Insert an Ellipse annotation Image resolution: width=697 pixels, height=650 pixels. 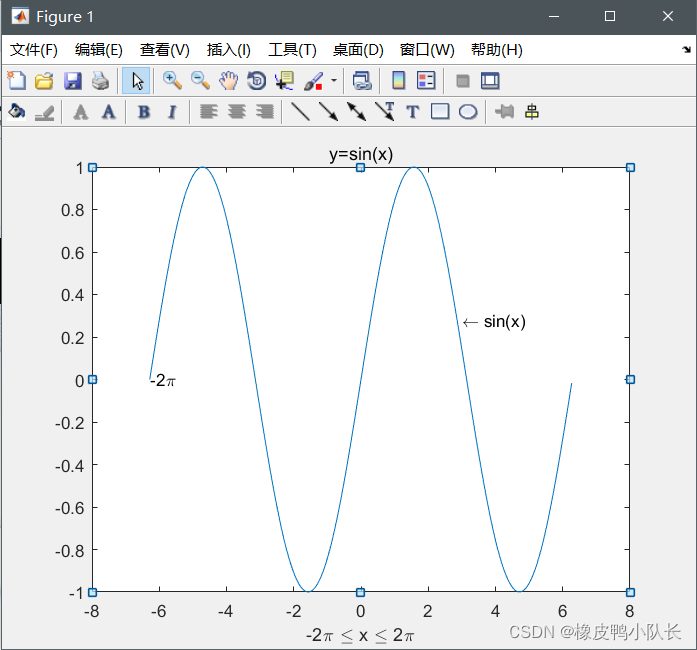click(x=468, y=112)
